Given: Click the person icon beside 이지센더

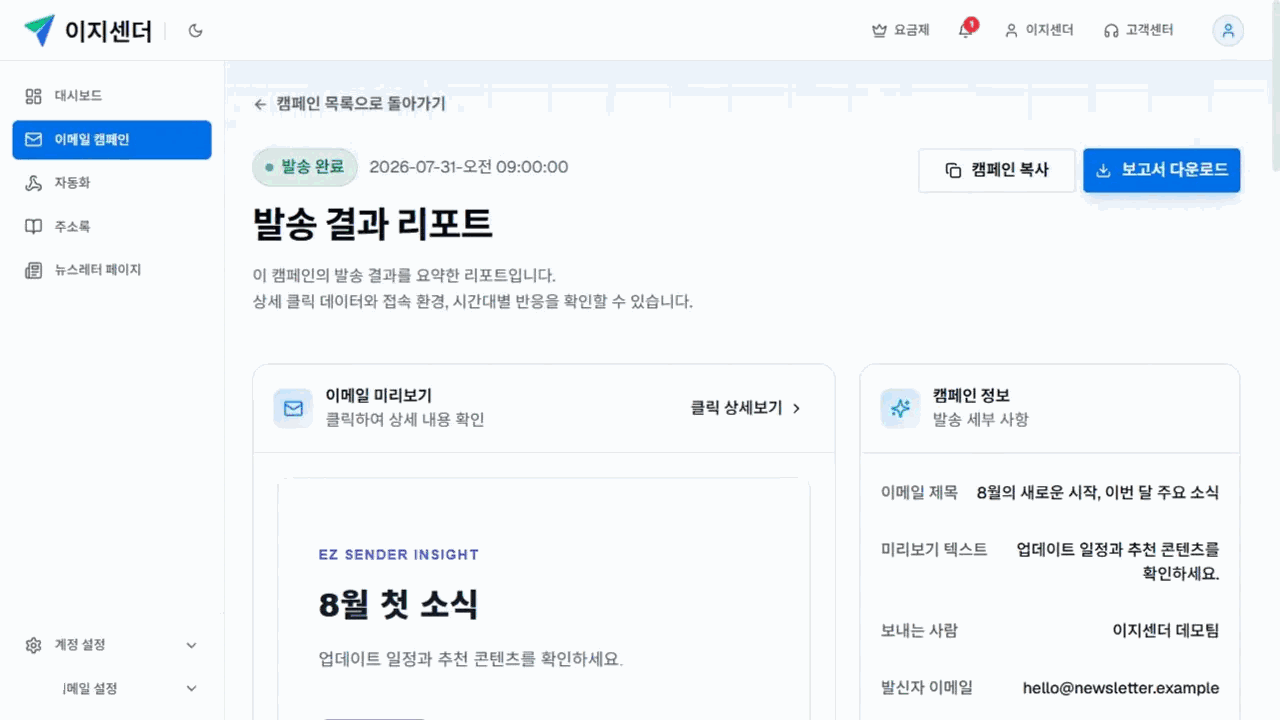Looking at the screenshot, I should pyautogui.click(x=1011, y=31).
